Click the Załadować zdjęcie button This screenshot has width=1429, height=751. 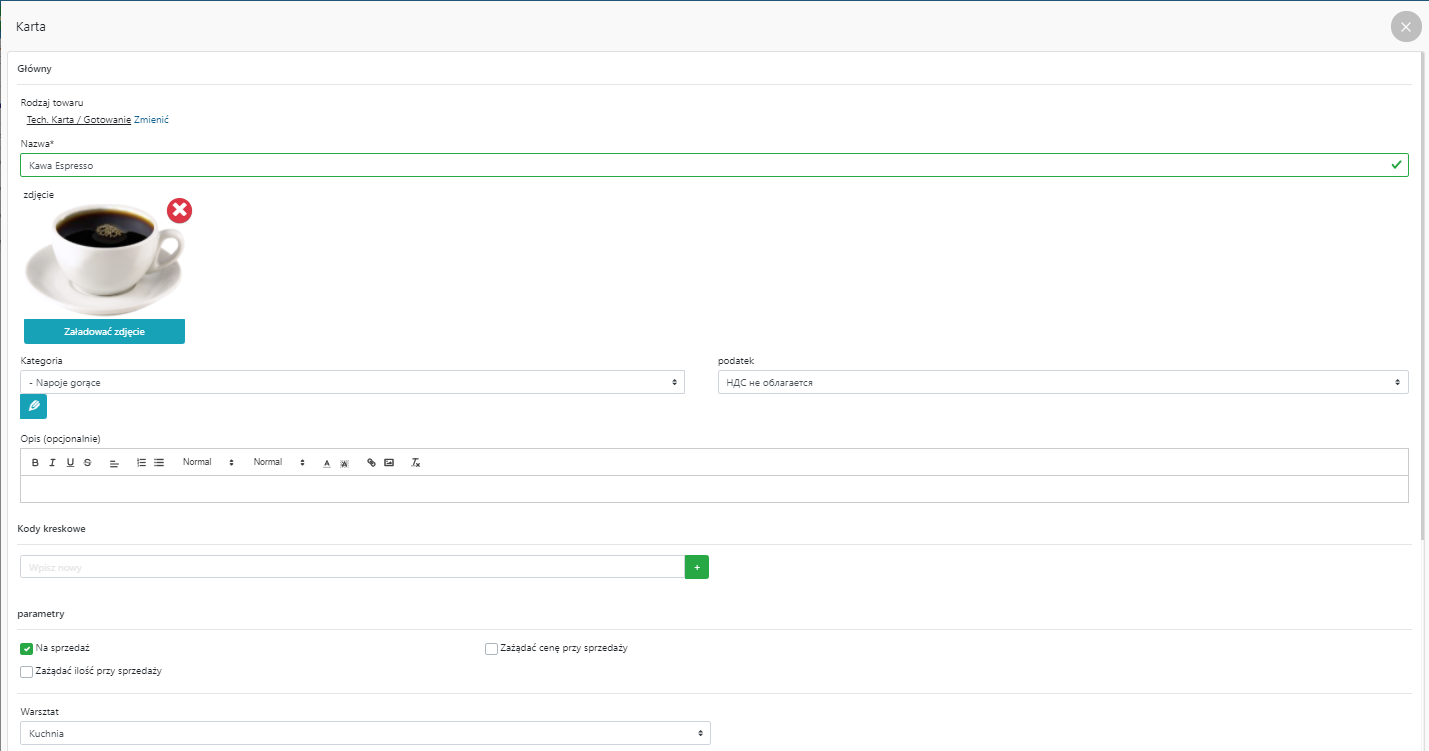pyautogui.click(x=104, y=332)
